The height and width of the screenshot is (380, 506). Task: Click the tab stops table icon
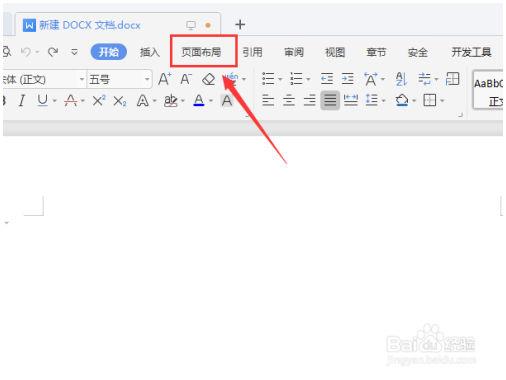coord(452,79)
